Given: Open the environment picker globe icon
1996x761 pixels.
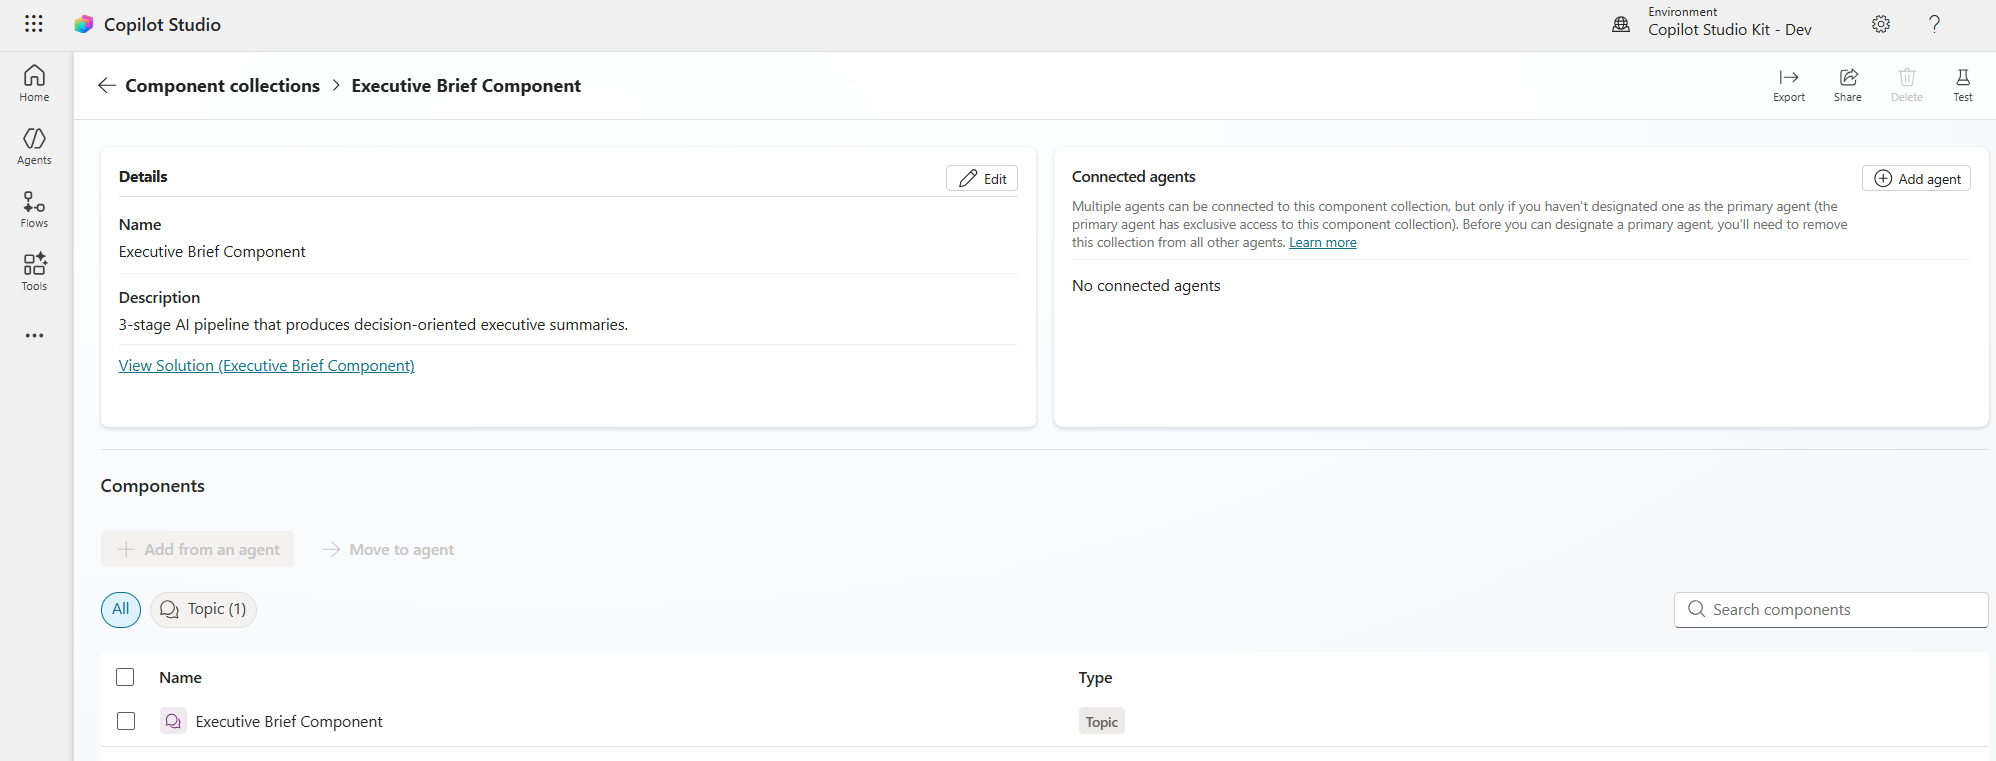Looking at the screenshot, I should tap(1621, 24).
